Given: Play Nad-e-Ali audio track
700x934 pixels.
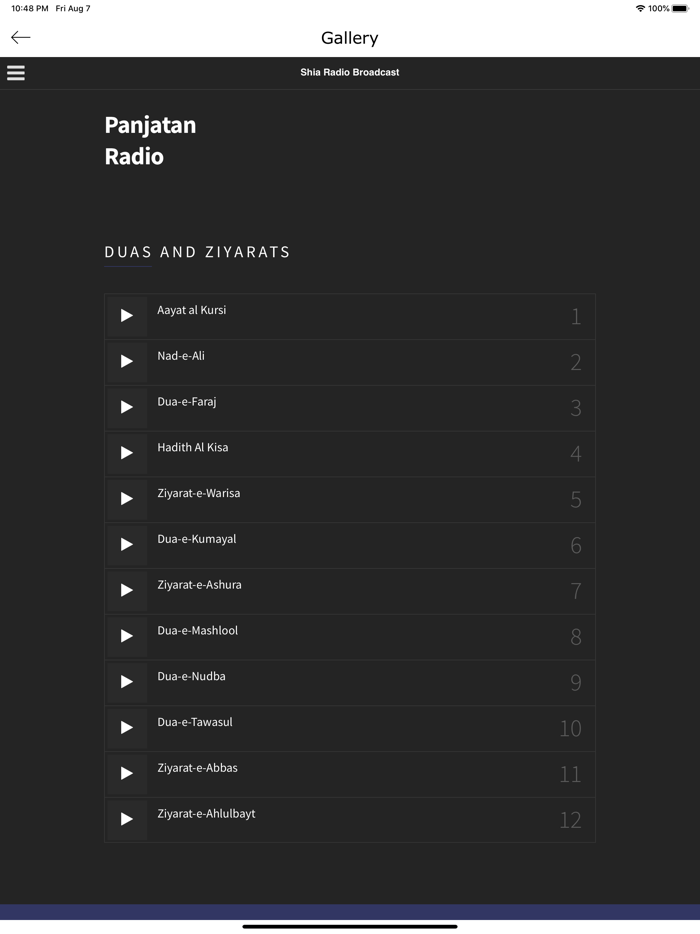Looking at the screenshot, I should tap(126, 362).
